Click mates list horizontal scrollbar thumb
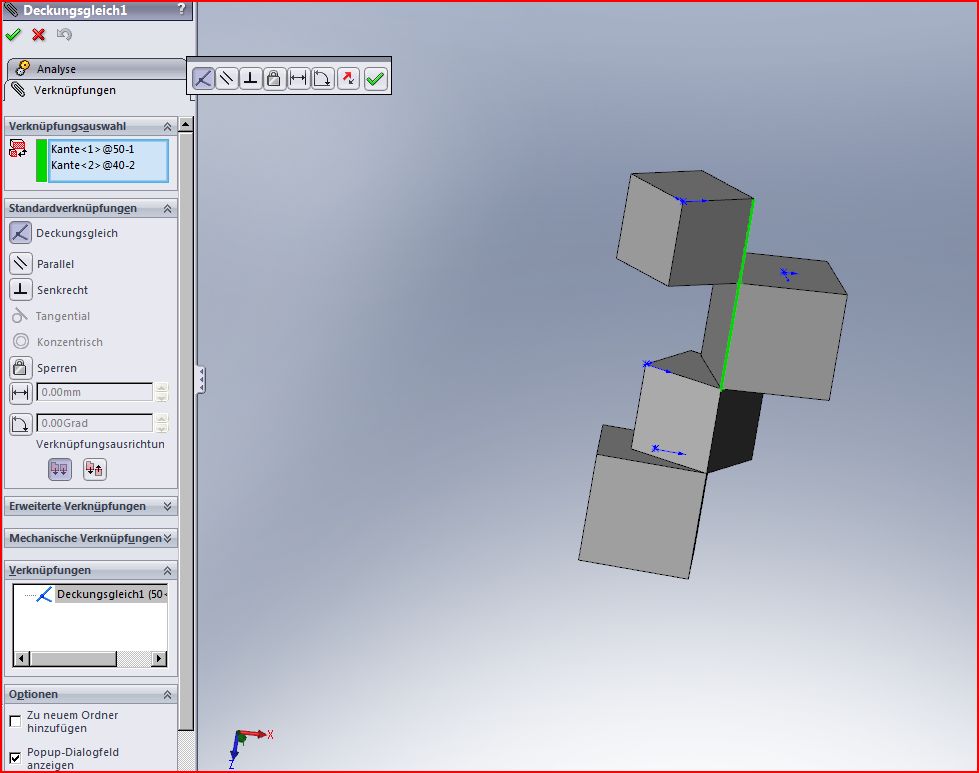This screenshot has width=979, height=773. pyautogui.click(x=73, y=659)
